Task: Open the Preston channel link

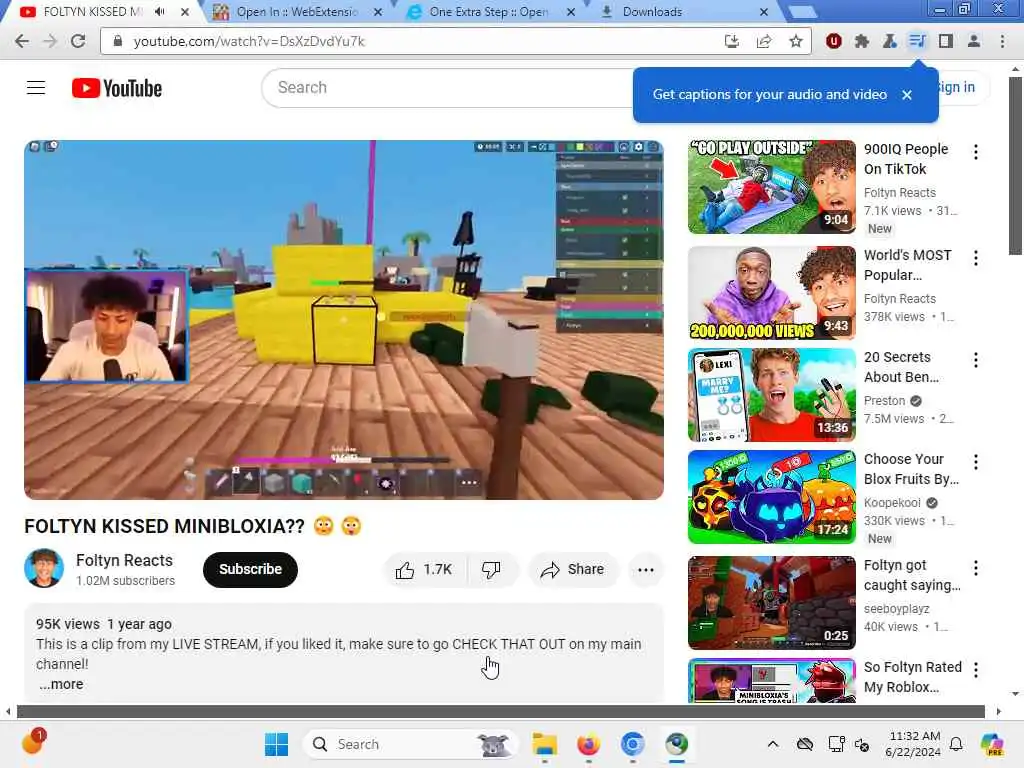Action: coord(884,400)
